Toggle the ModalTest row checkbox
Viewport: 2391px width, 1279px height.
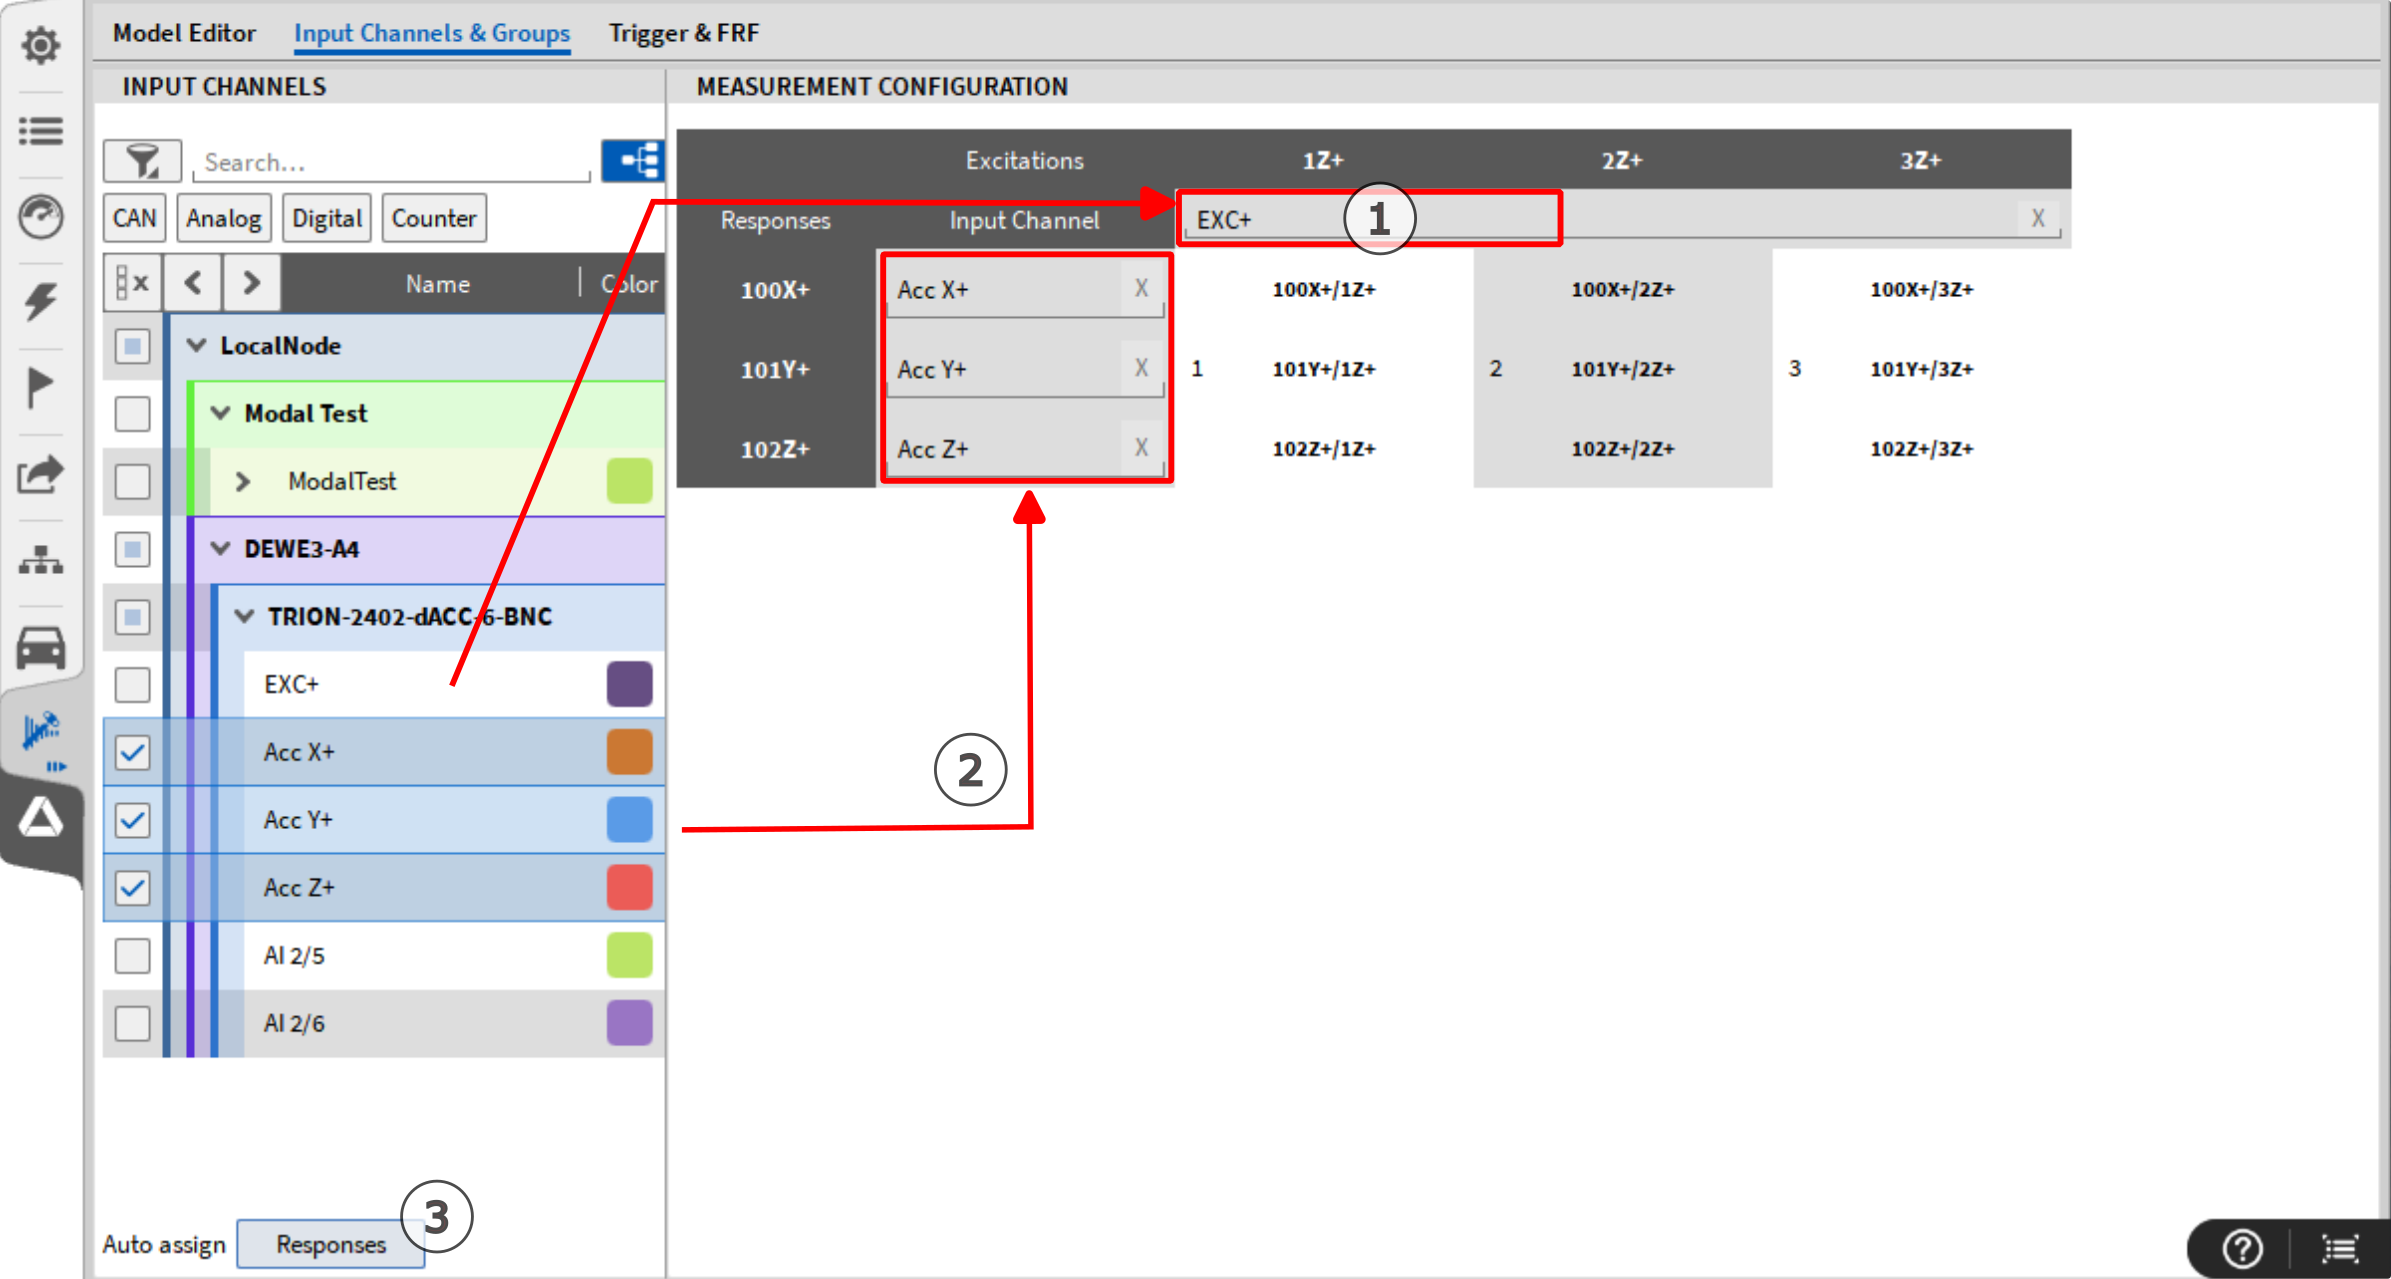132,481
